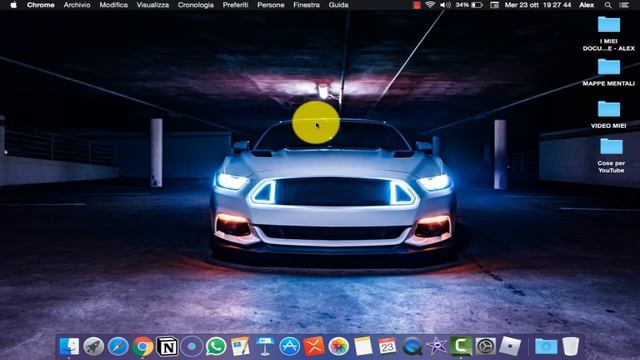
Task: Open the Finestra menu
Action: pos(307,5)
